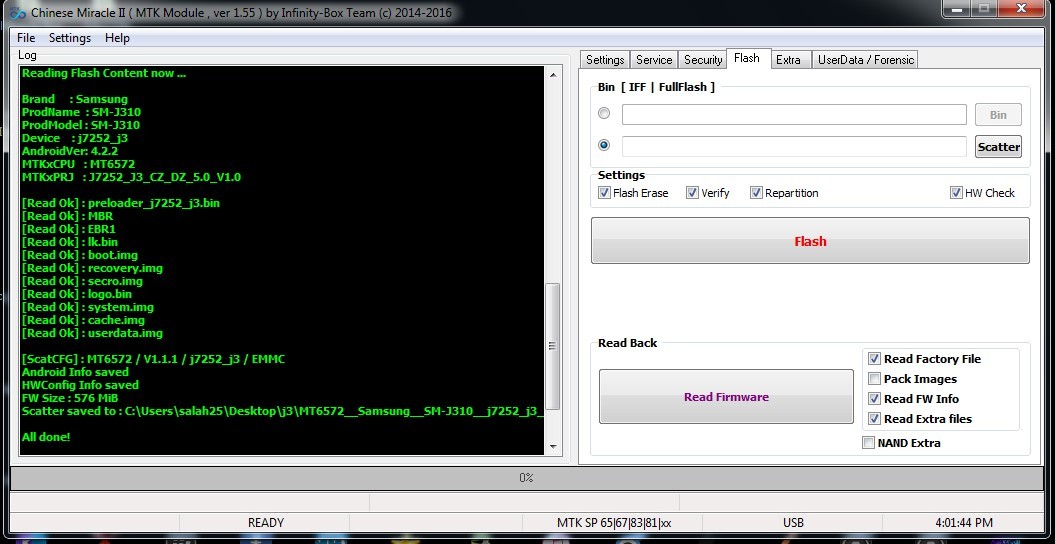Switch to the Settings tab
This screenshot has height=544, width=1055.
605,60
